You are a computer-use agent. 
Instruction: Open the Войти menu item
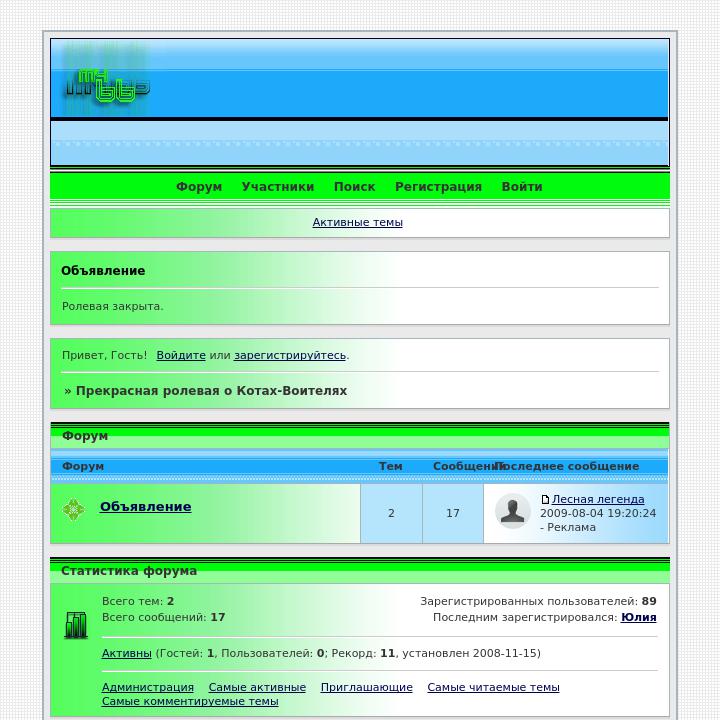[522, 186]
